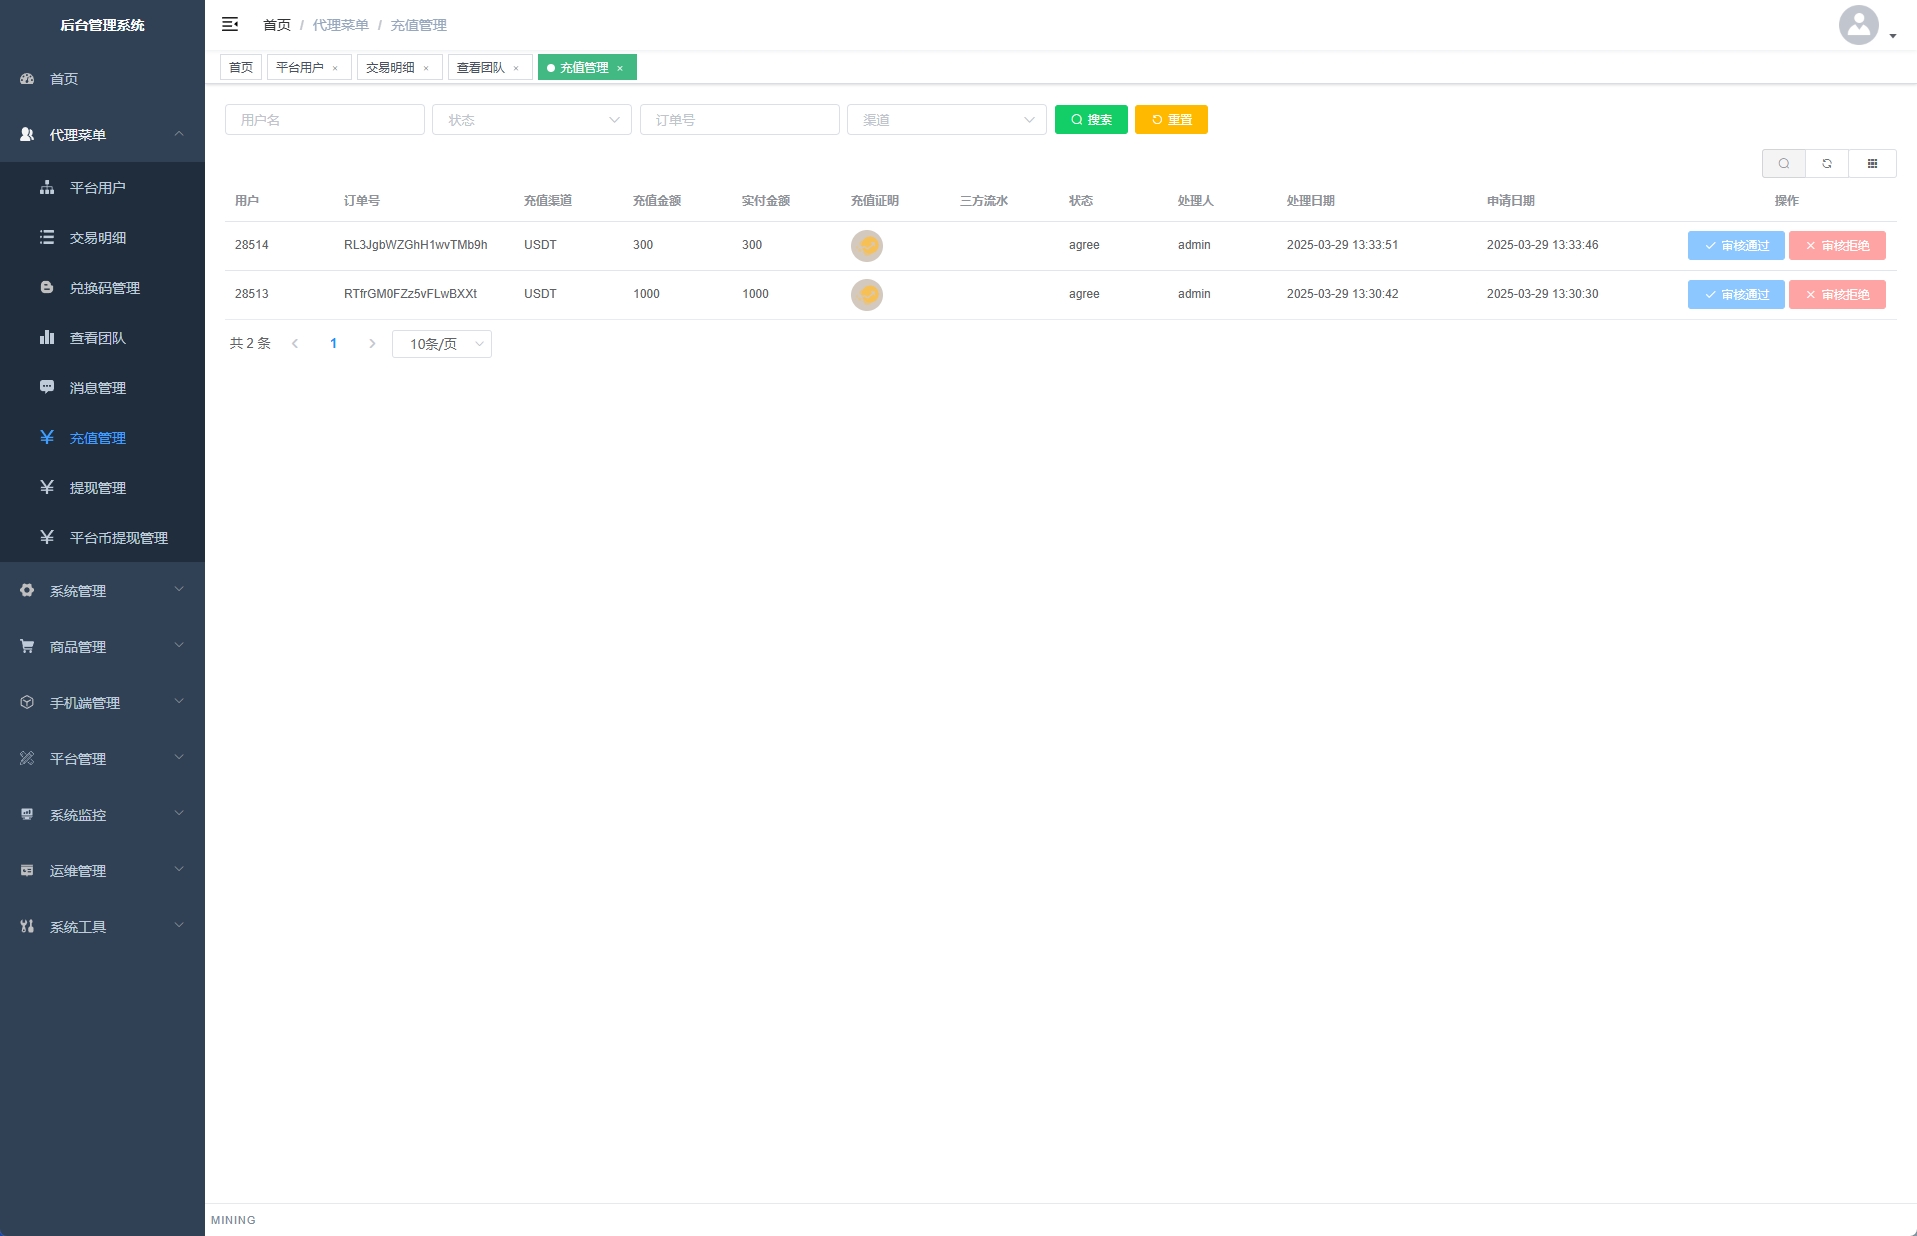Viewport: 1917px width, 1236px height.
Task: Open column settings grid icon
Action: [x=1872, y=164]
